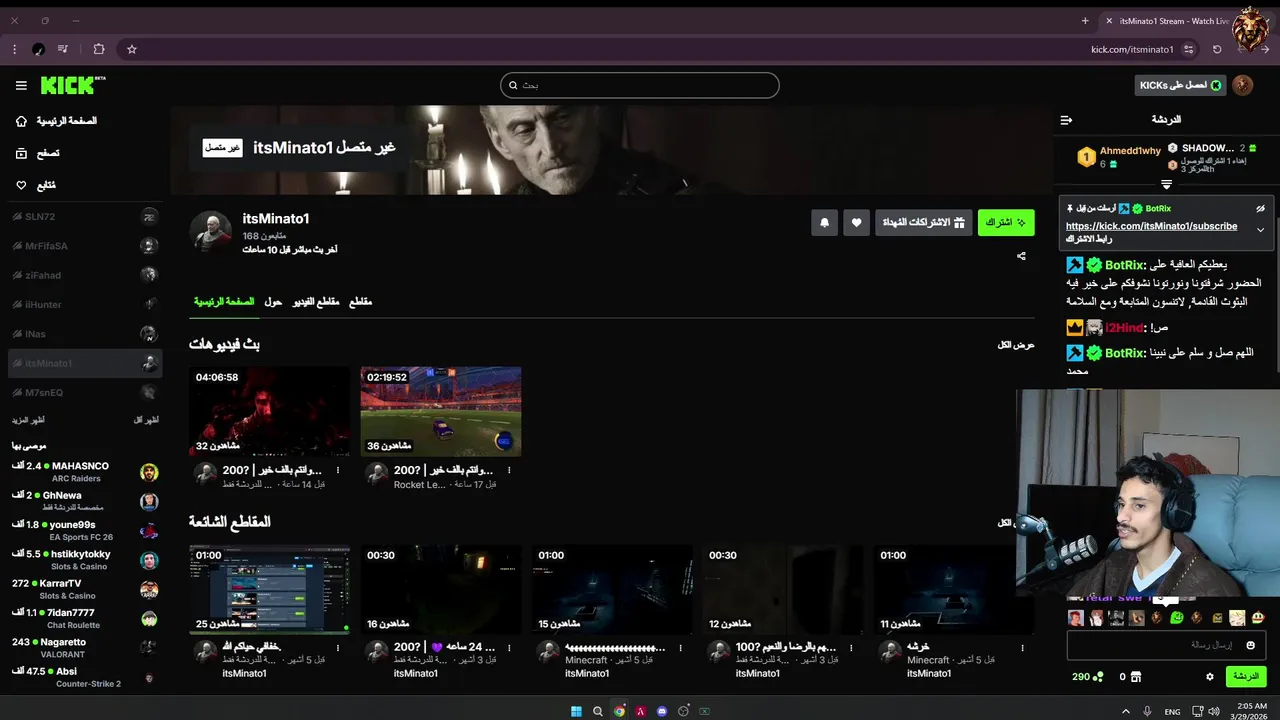Open the user profile avatar in the top bar
The image size is (1280, 720).
tap(1243, 85)
